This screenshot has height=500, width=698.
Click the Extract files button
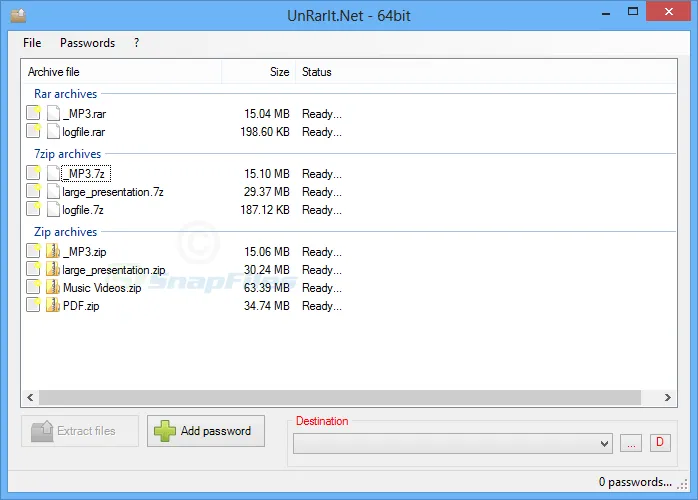click(80, 431)
